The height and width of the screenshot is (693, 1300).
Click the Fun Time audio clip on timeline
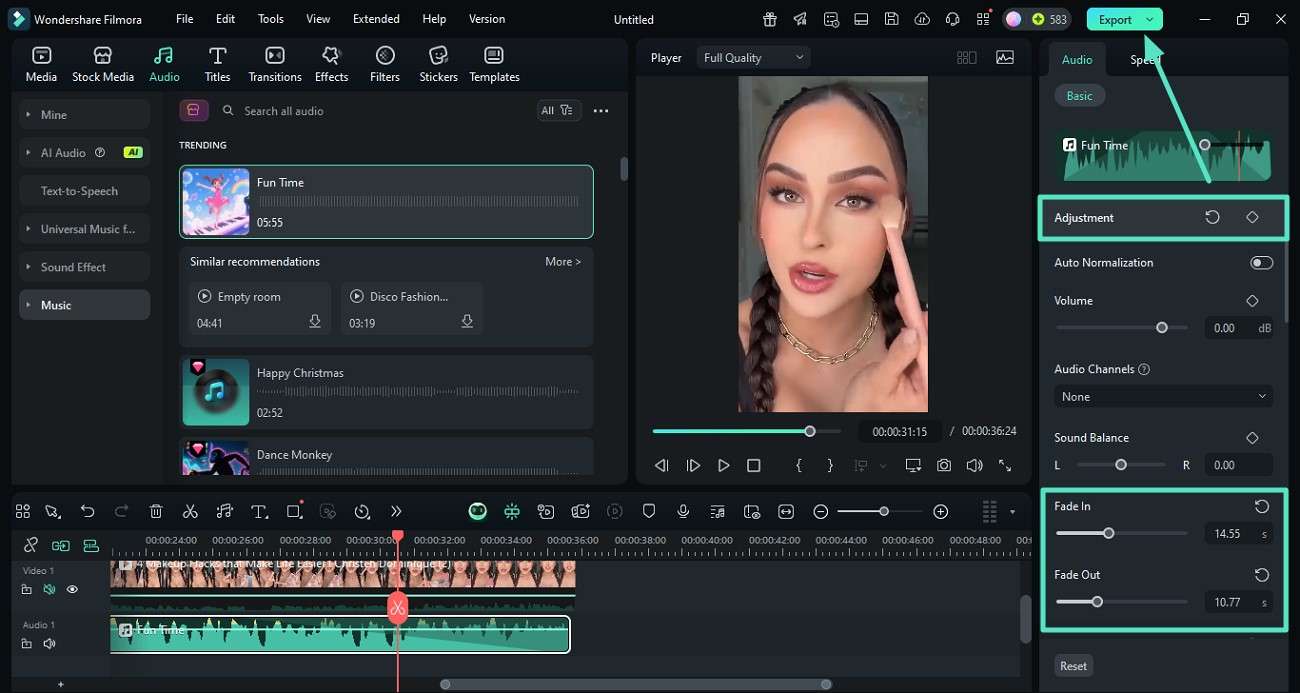point(340,634)
